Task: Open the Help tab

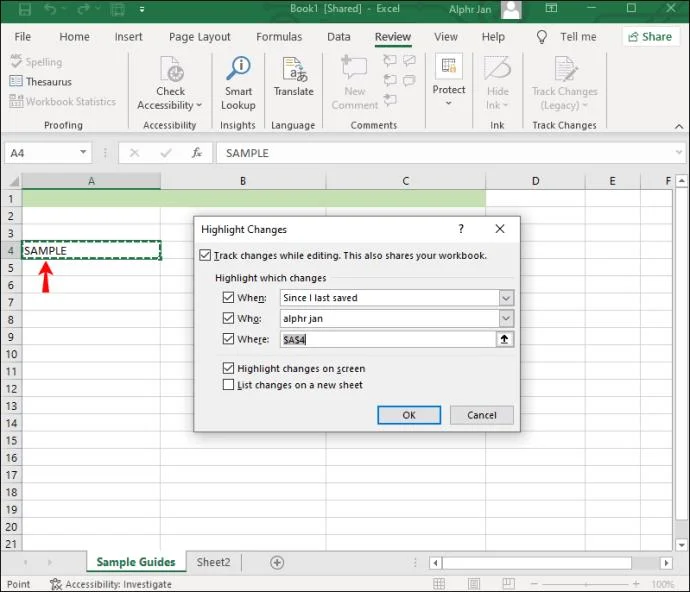Action: tap(493, 37)
